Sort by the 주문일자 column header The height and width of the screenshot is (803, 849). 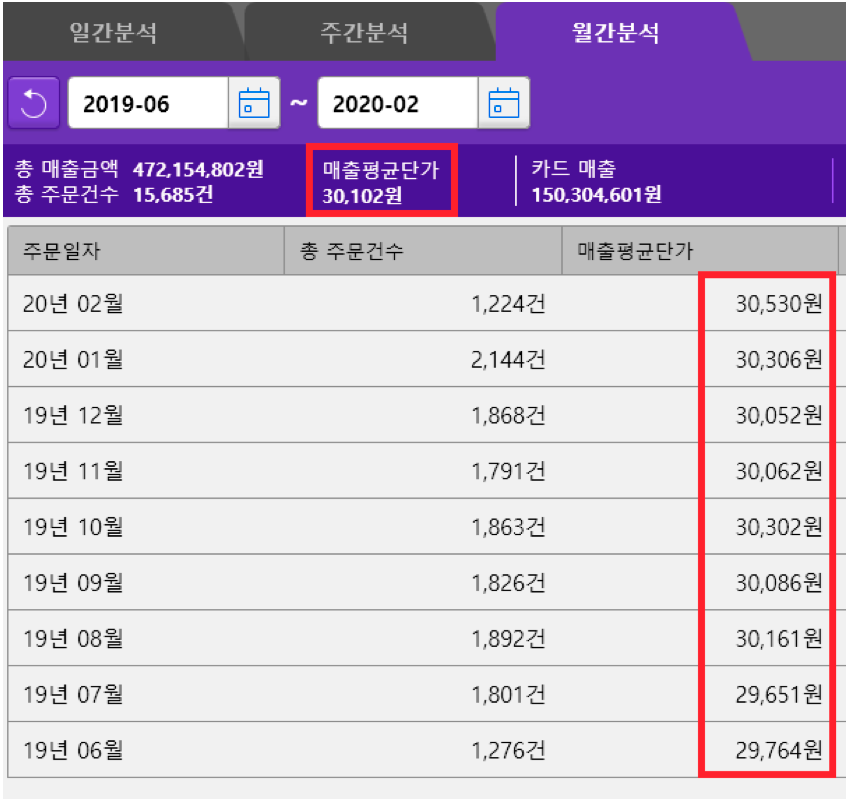(x=146, y=251)
